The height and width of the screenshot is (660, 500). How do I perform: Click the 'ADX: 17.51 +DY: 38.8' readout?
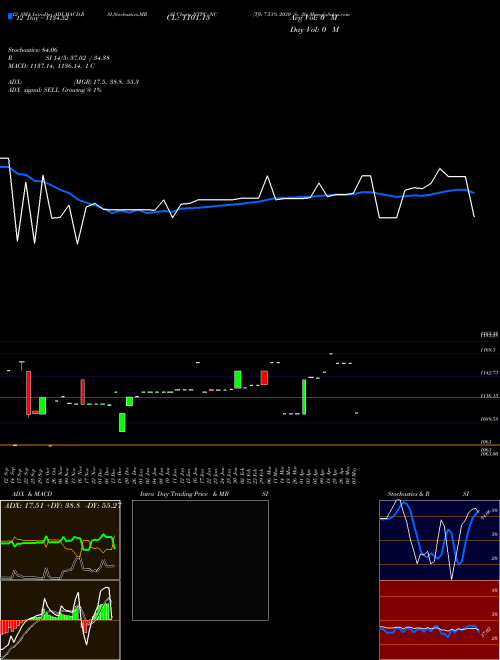[42, 505]
